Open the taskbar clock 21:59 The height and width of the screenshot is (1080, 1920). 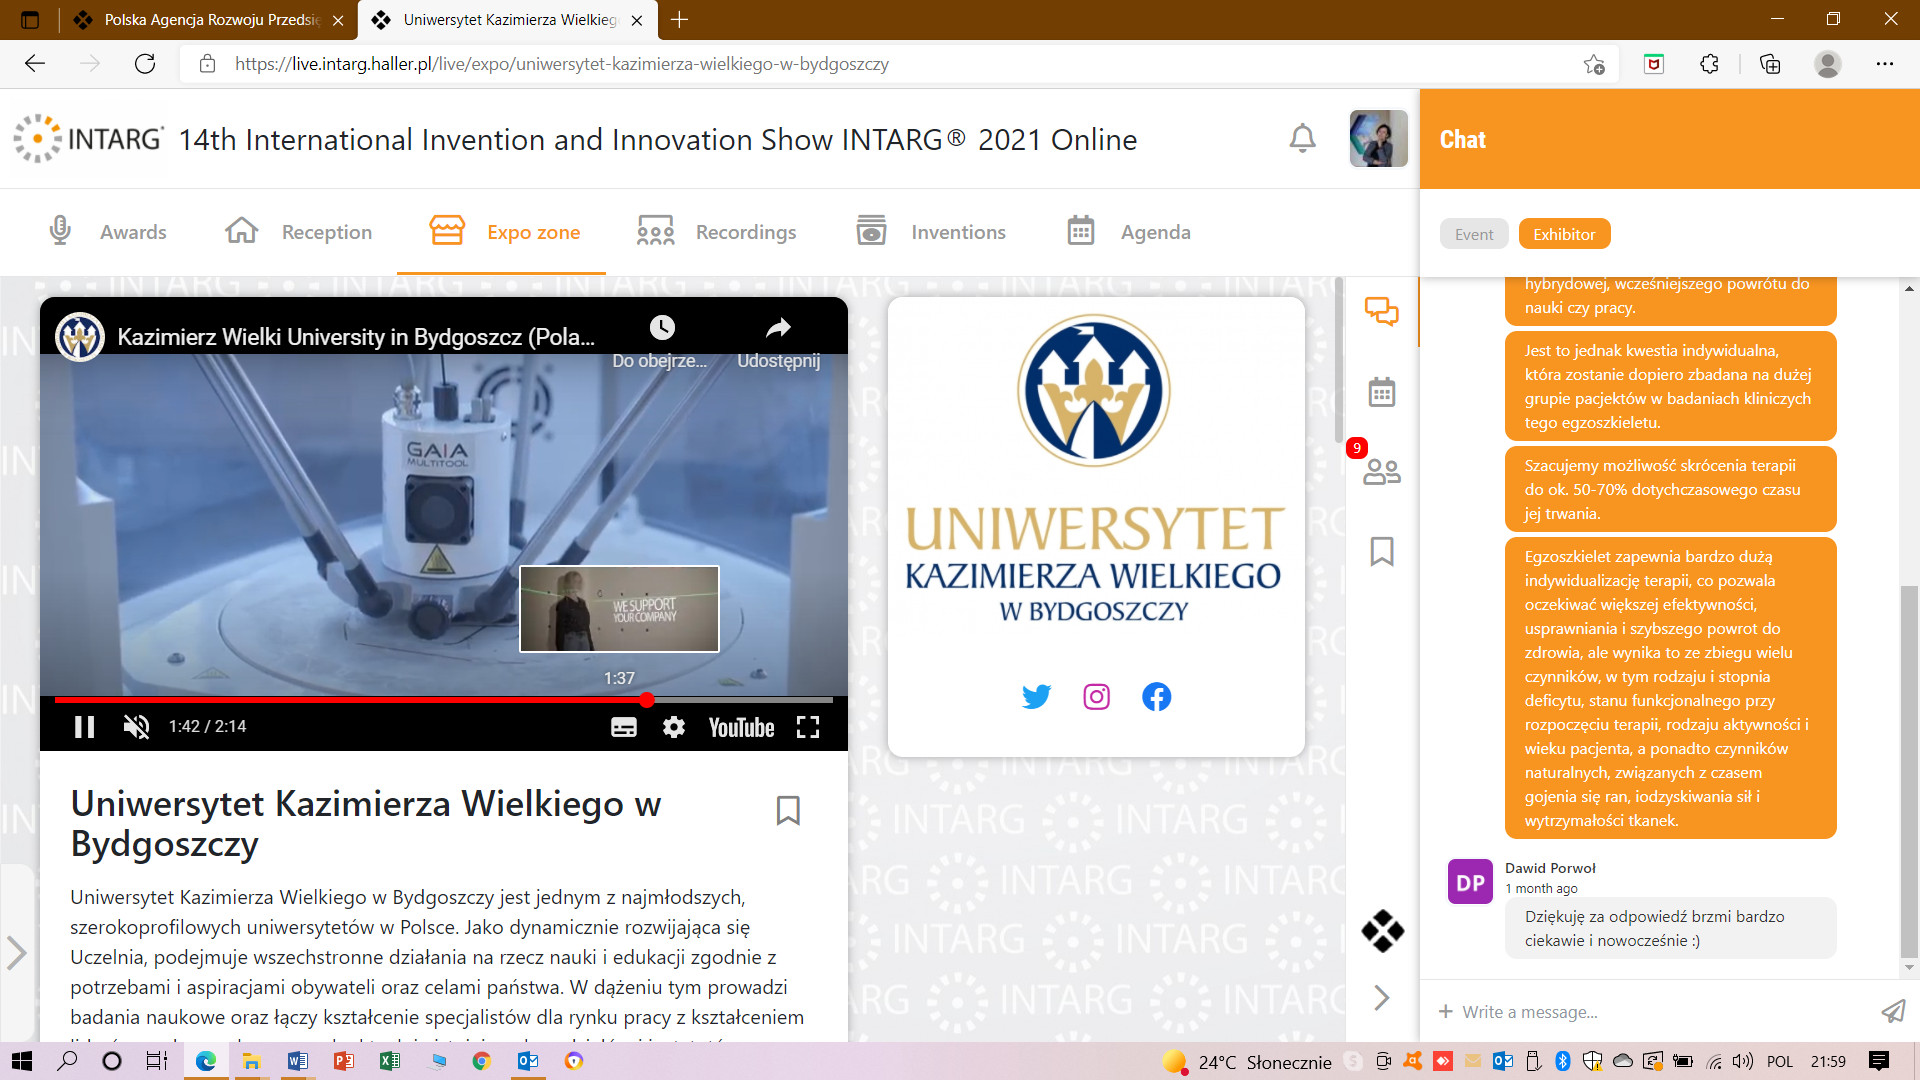pos(1828,1062)
